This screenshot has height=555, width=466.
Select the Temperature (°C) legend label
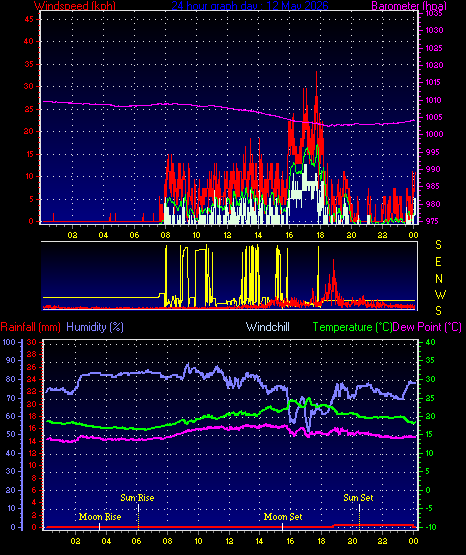tap(352, 327)
